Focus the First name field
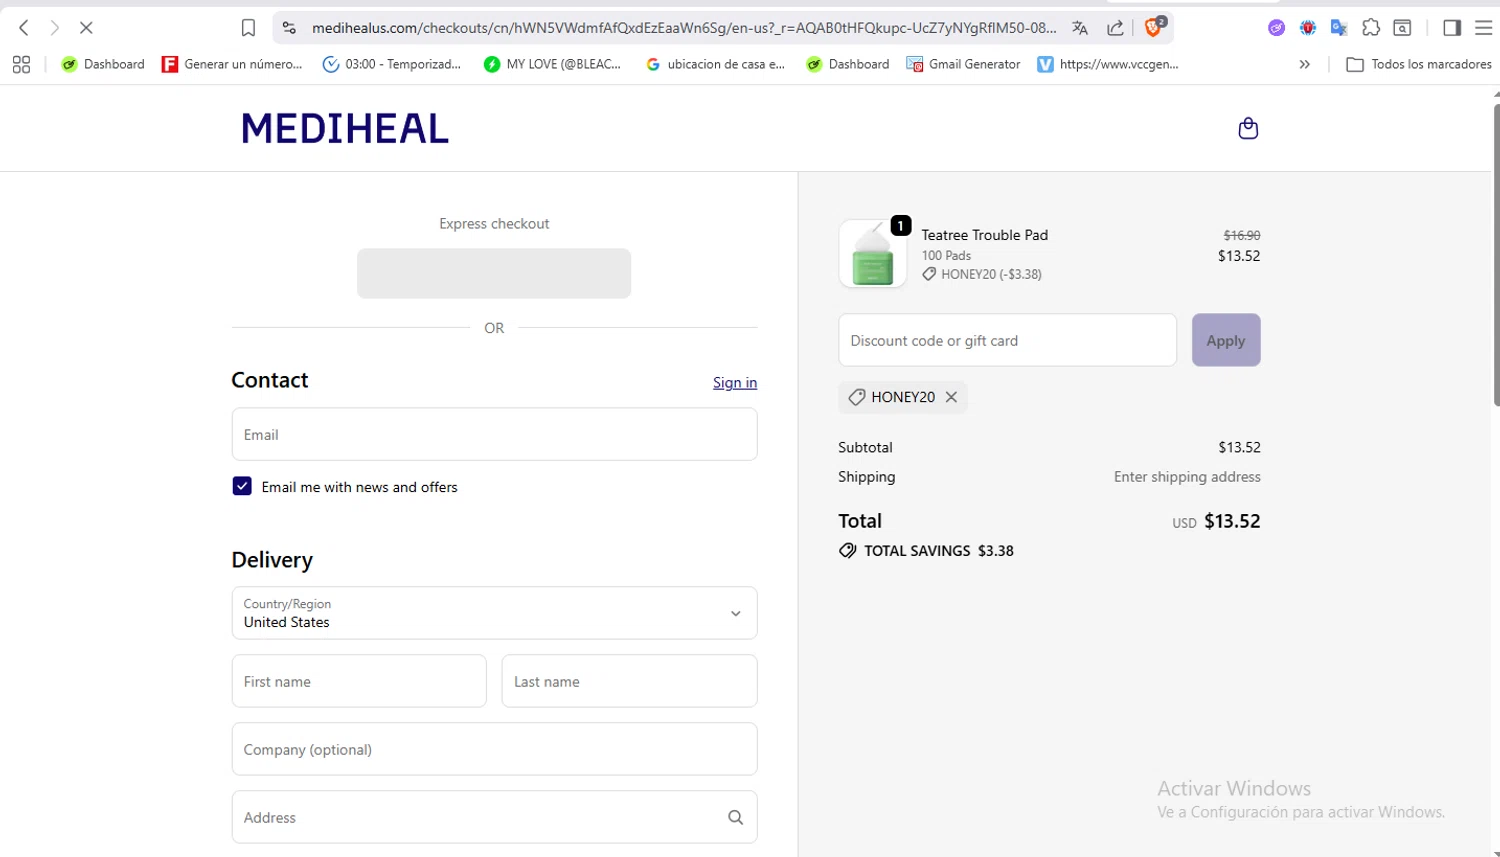 [x=359, y=681]
